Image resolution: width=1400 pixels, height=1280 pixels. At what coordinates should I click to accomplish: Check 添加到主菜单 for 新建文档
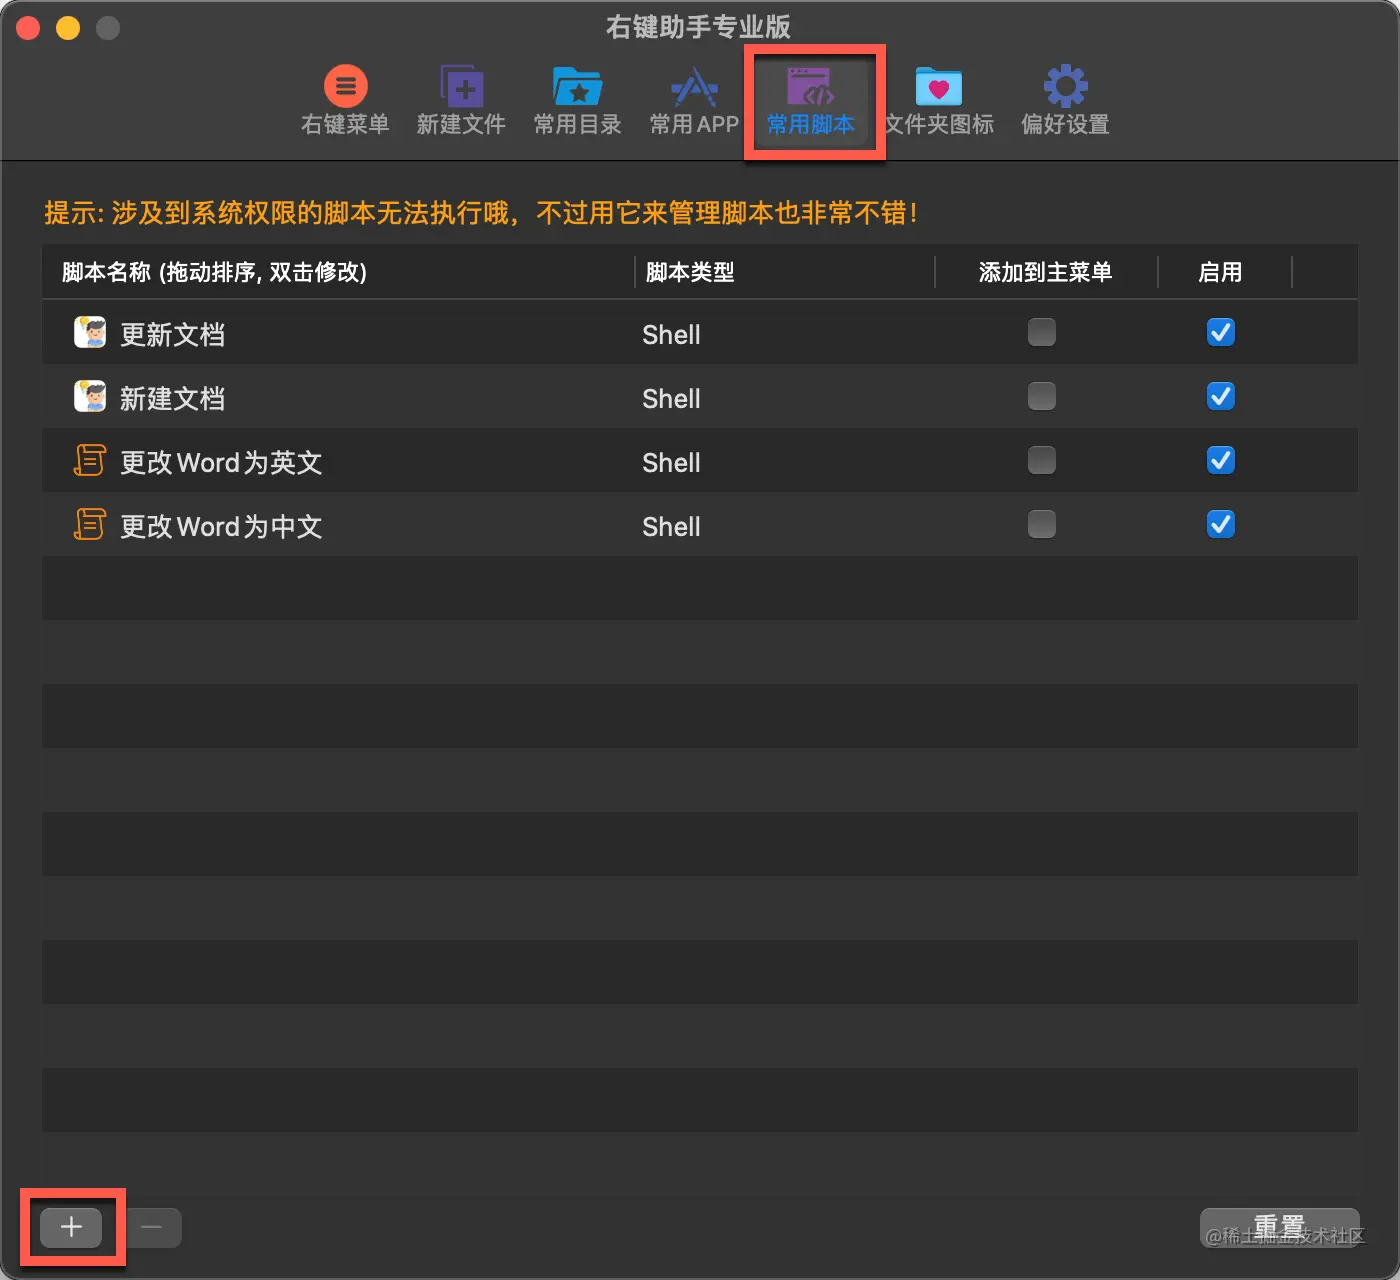tap(1042, 396)
